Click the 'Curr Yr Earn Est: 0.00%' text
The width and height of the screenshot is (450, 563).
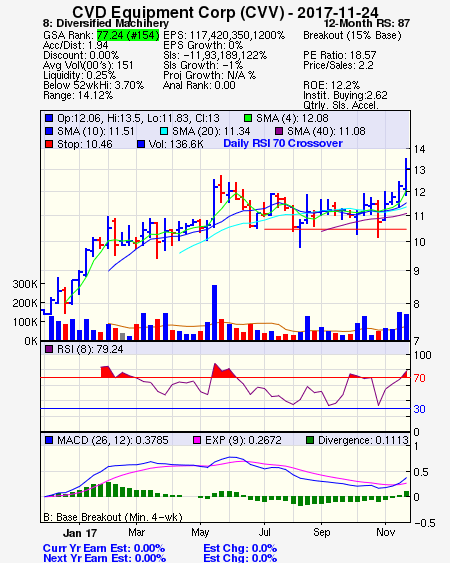coord(104,548)
